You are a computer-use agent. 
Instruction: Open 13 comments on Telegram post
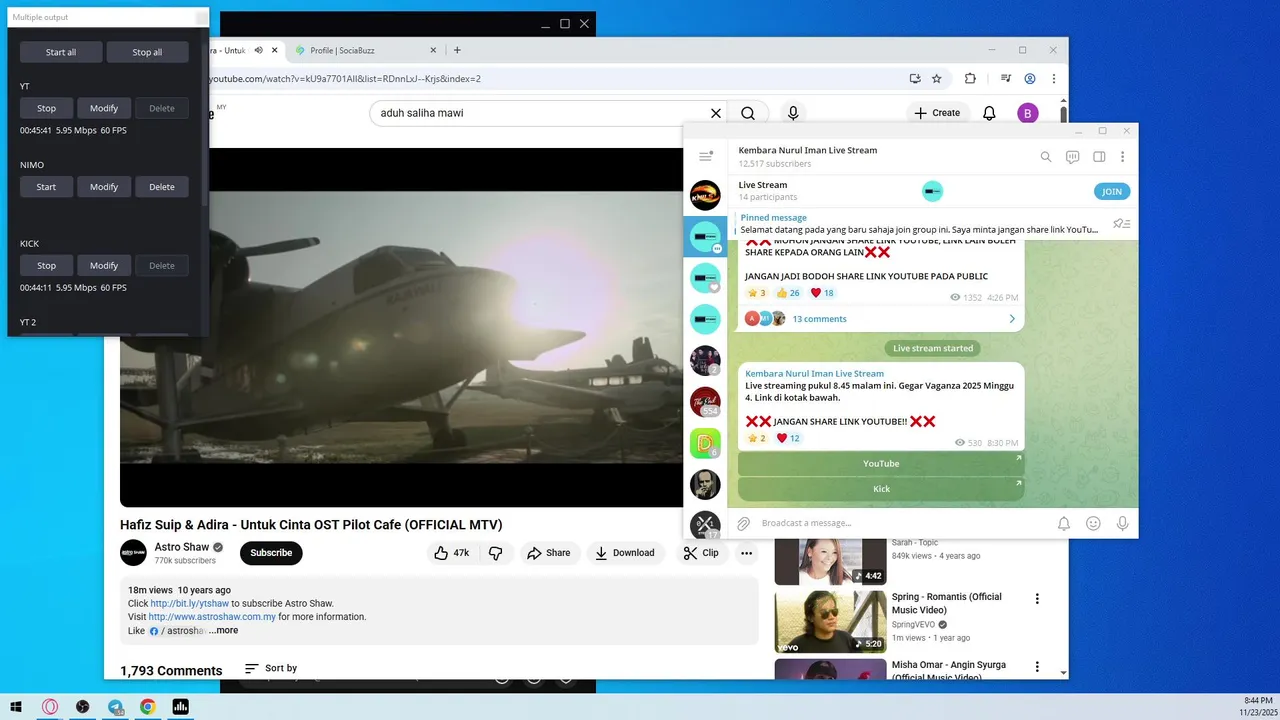[881, 319]
